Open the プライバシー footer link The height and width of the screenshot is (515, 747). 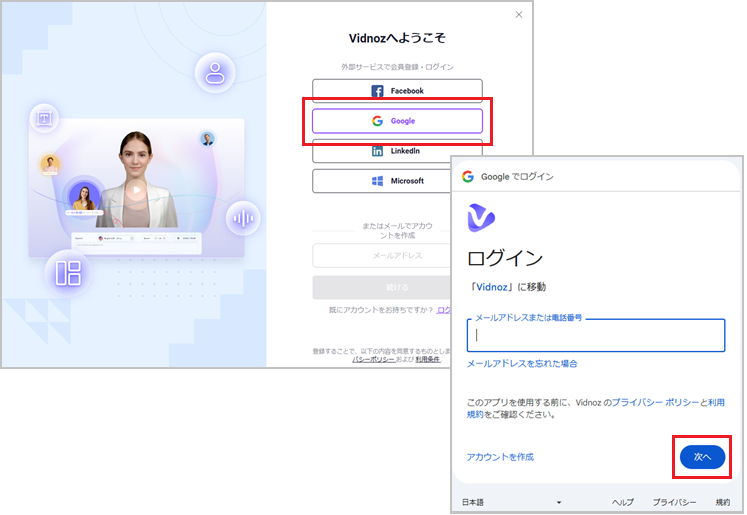(674, 502)
